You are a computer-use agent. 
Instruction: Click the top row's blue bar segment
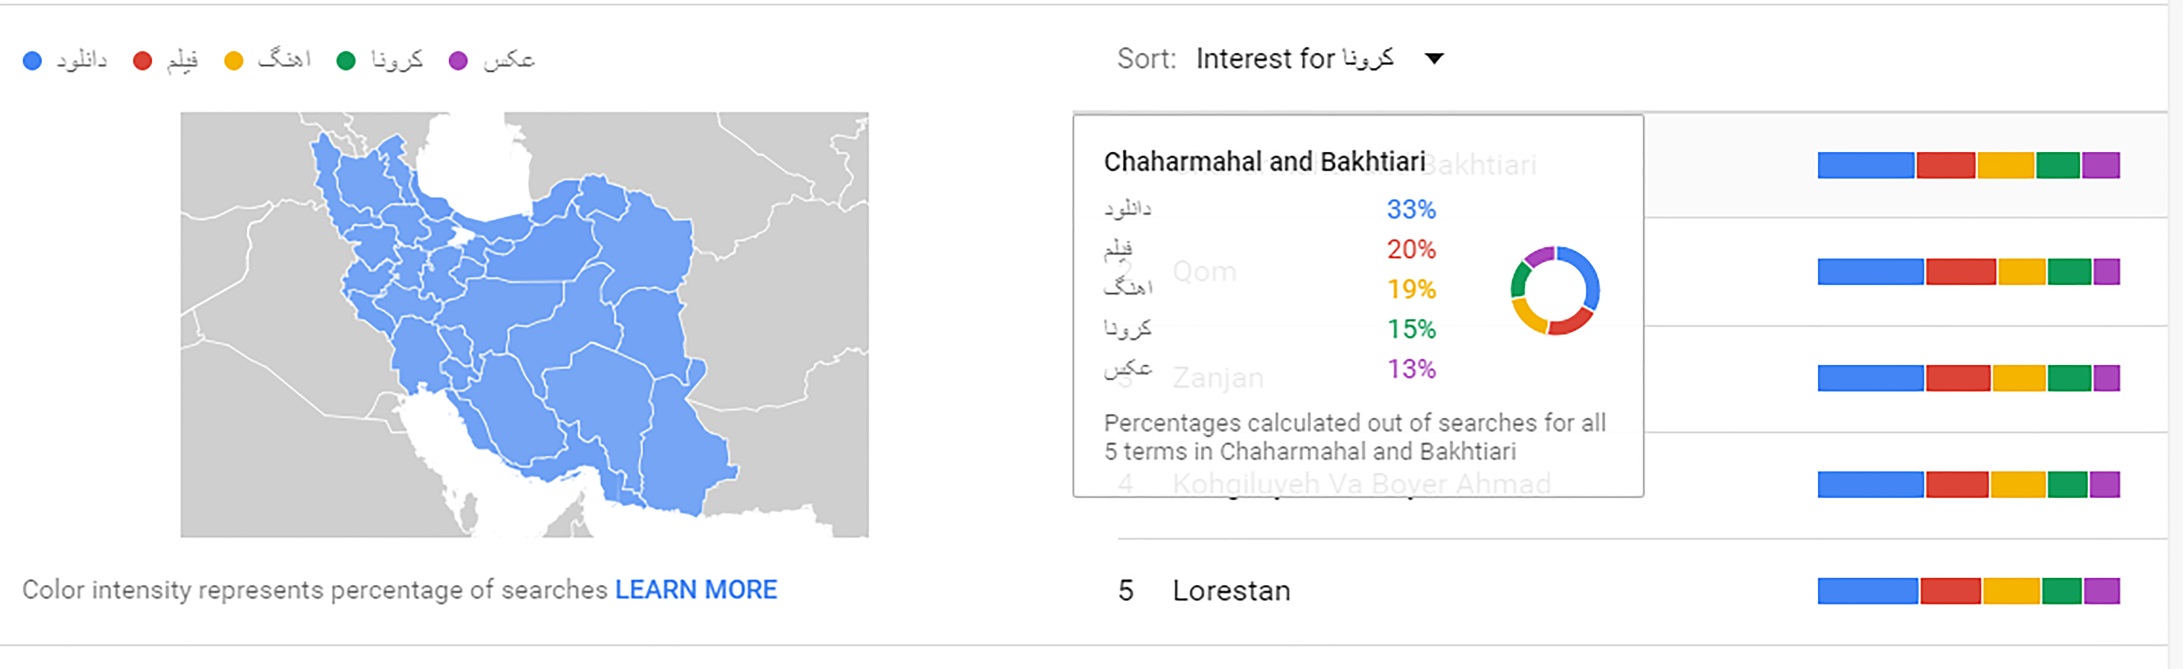(1866, 165)
